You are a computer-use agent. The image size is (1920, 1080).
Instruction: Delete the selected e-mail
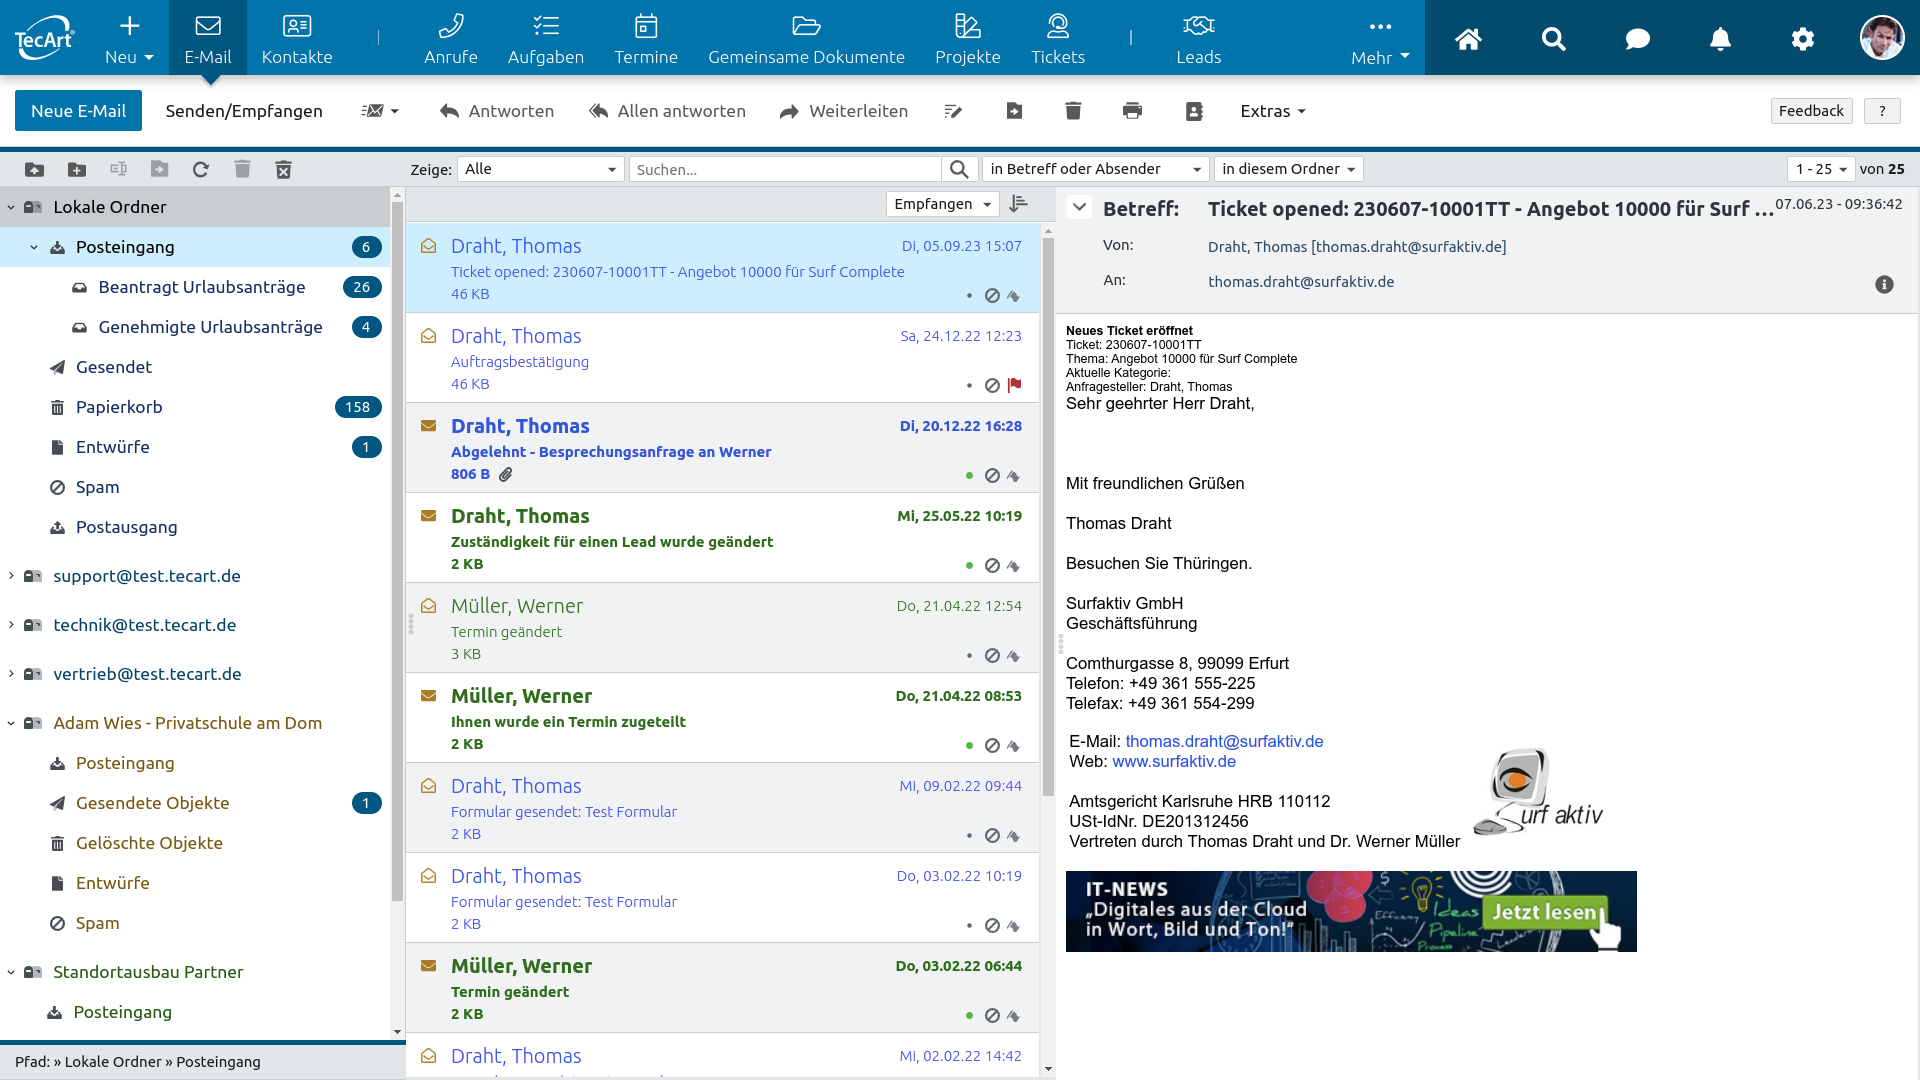(1073, 111)
